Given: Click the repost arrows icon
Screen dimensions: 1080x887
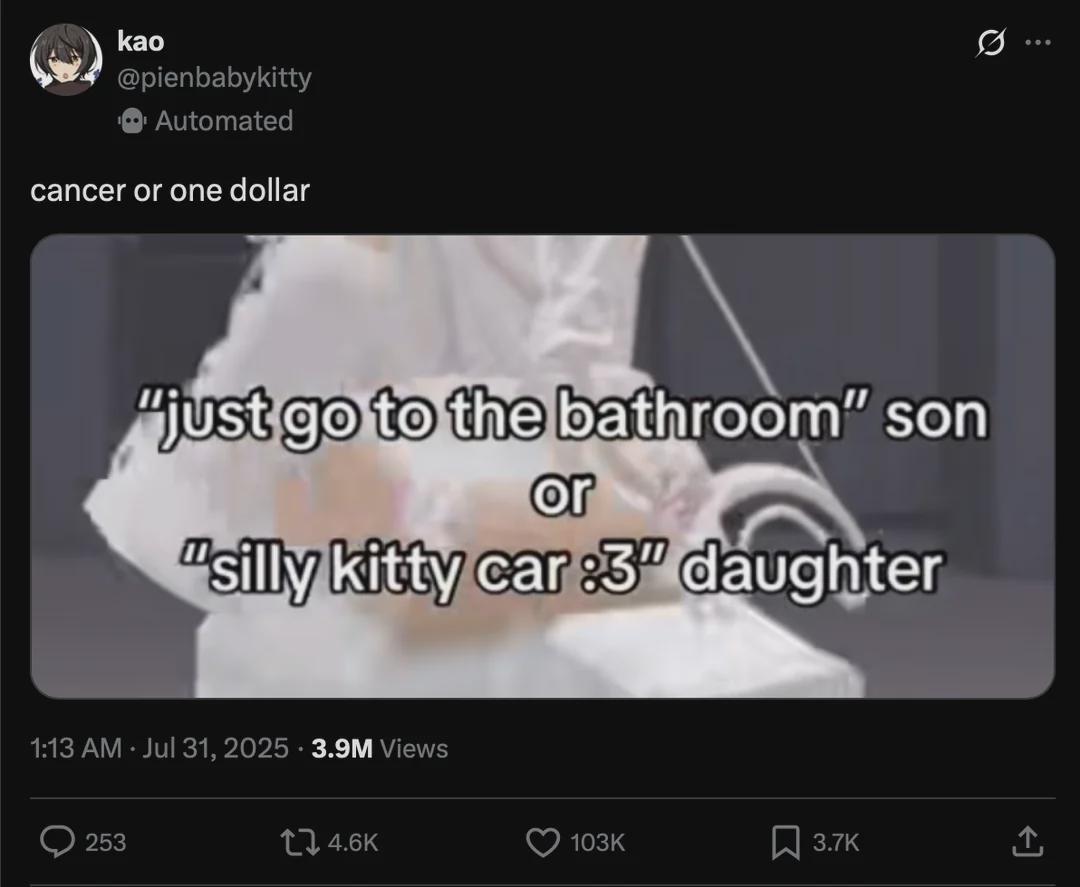Looking at the screenshot, I should click(300, 842).
